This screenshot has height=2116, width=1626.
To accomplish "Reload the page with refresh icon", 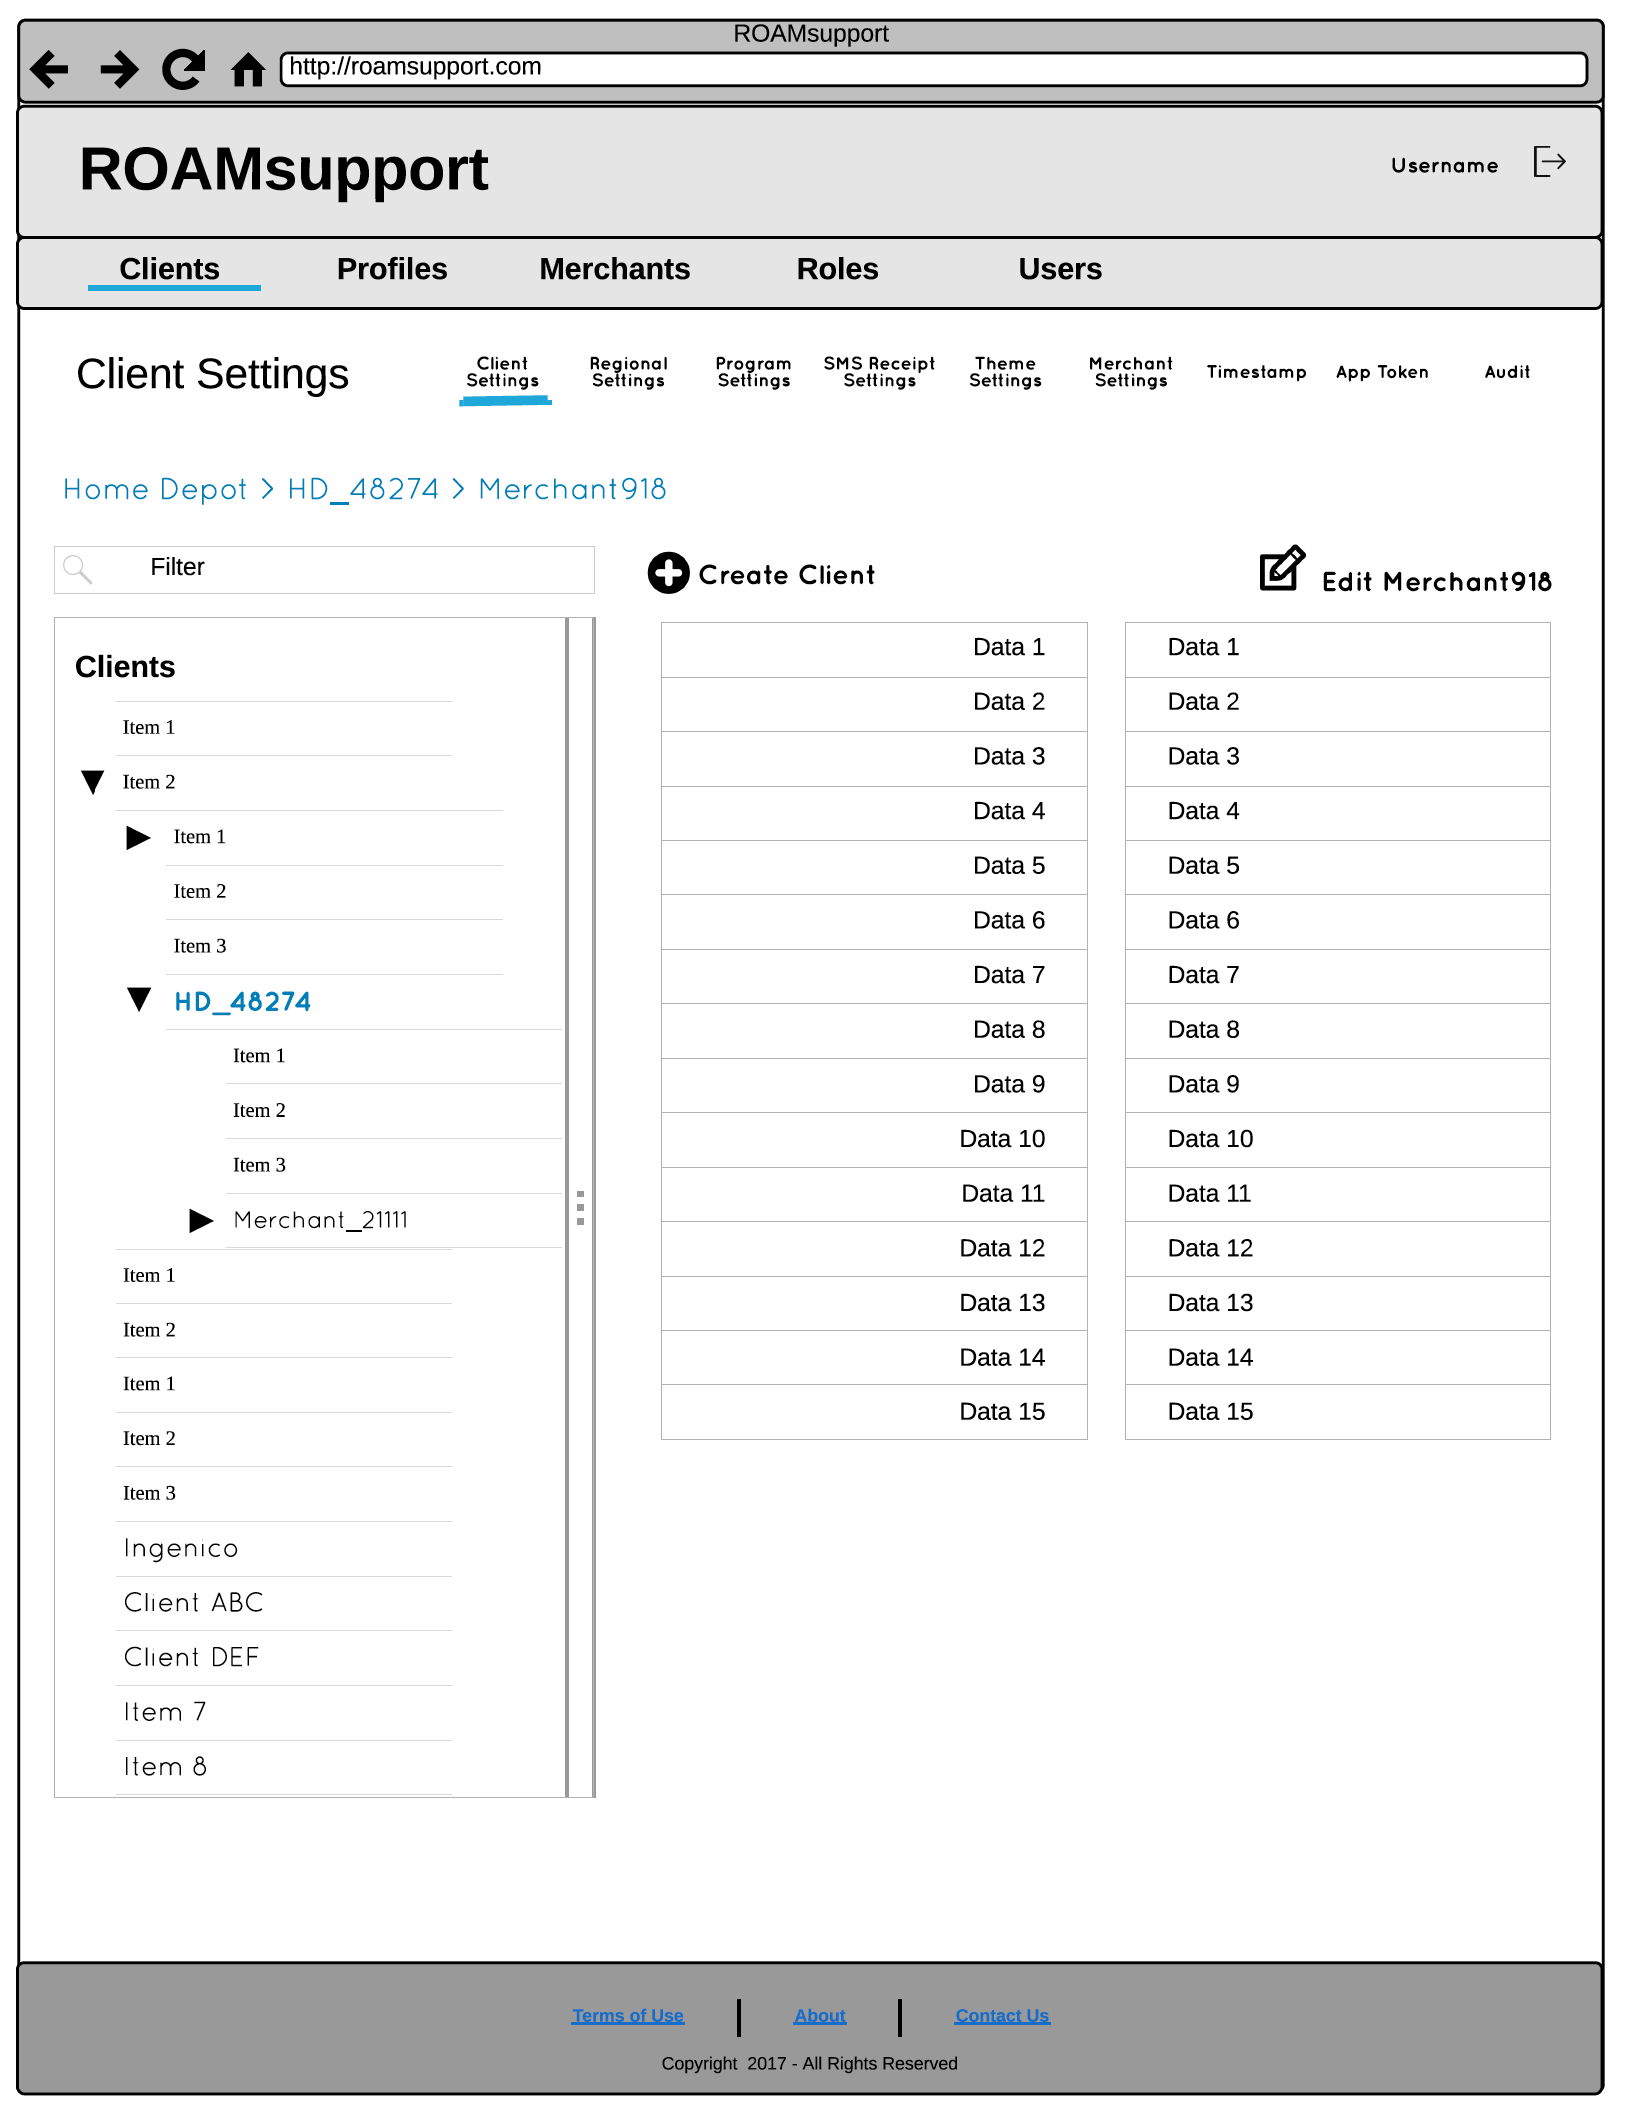I will (x=184, y=70).
